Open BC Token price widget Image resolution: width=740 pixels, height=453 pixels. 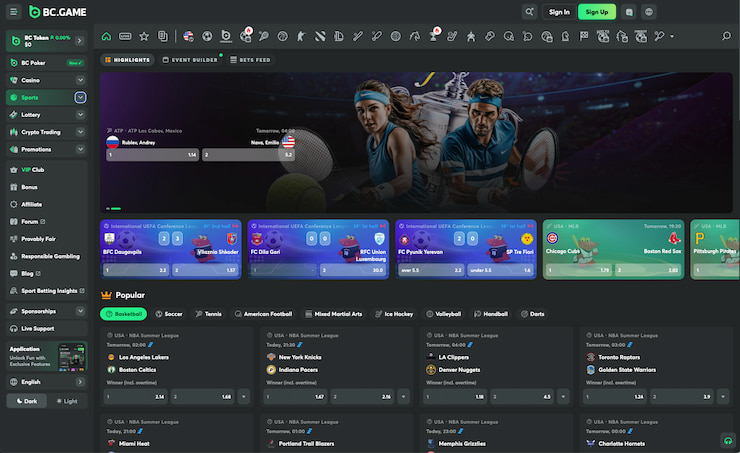tap(47, 41)
